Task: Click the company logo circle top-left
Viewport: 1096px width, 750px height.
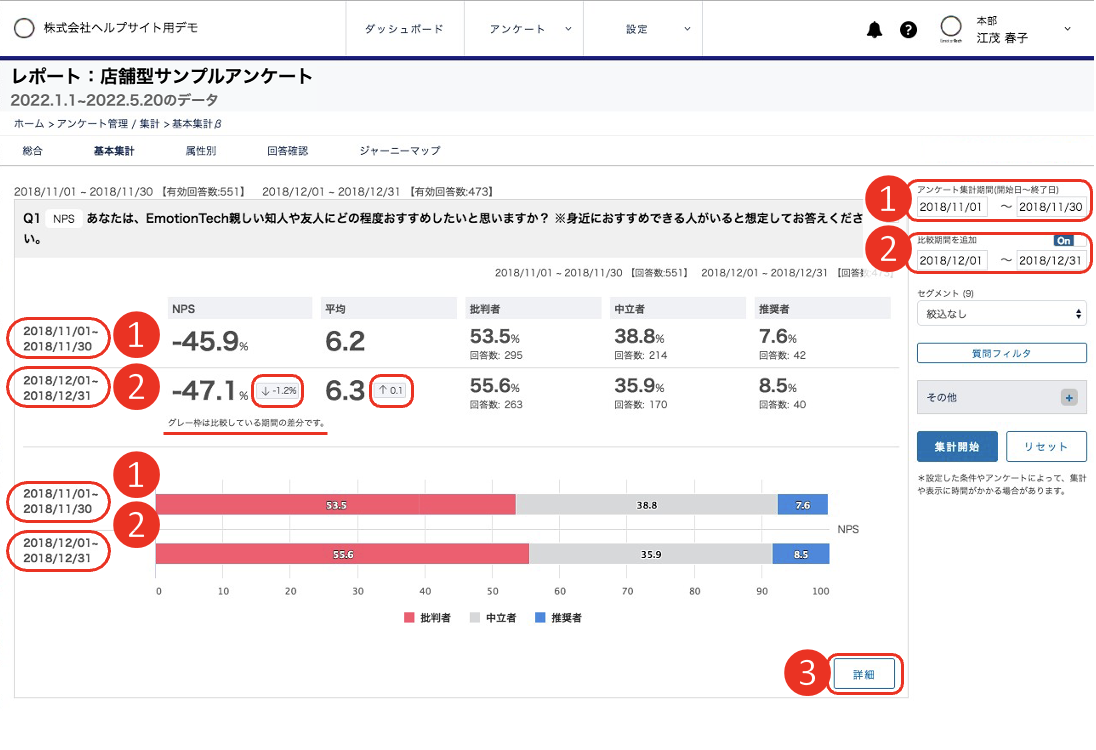Action: (25, 28)
